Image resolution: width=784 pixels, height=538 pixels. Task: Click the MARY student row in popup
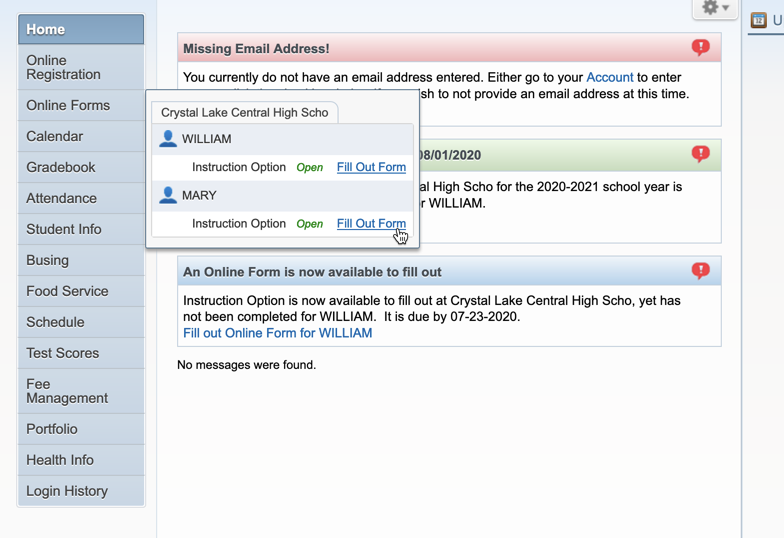(282, 196)
